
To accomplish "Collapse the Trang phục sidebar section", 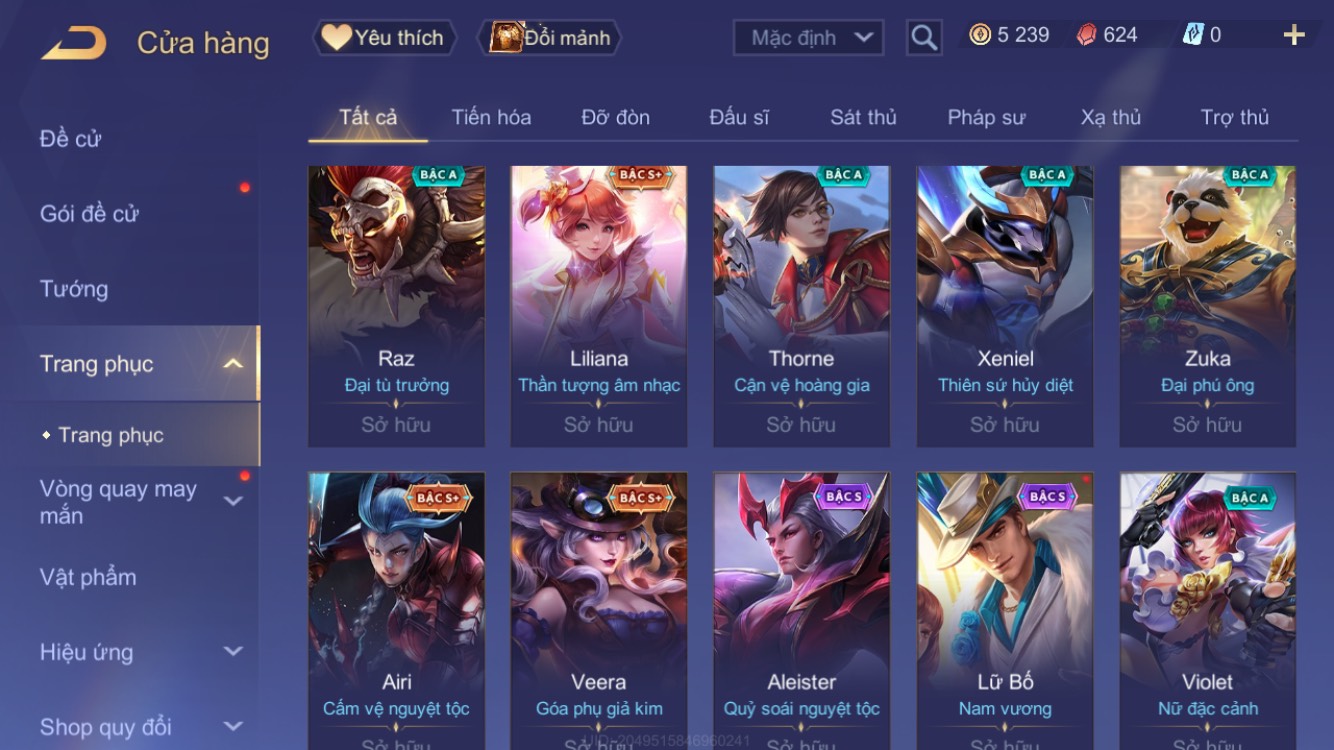I will pyautogui.click(x=233, y=364).
